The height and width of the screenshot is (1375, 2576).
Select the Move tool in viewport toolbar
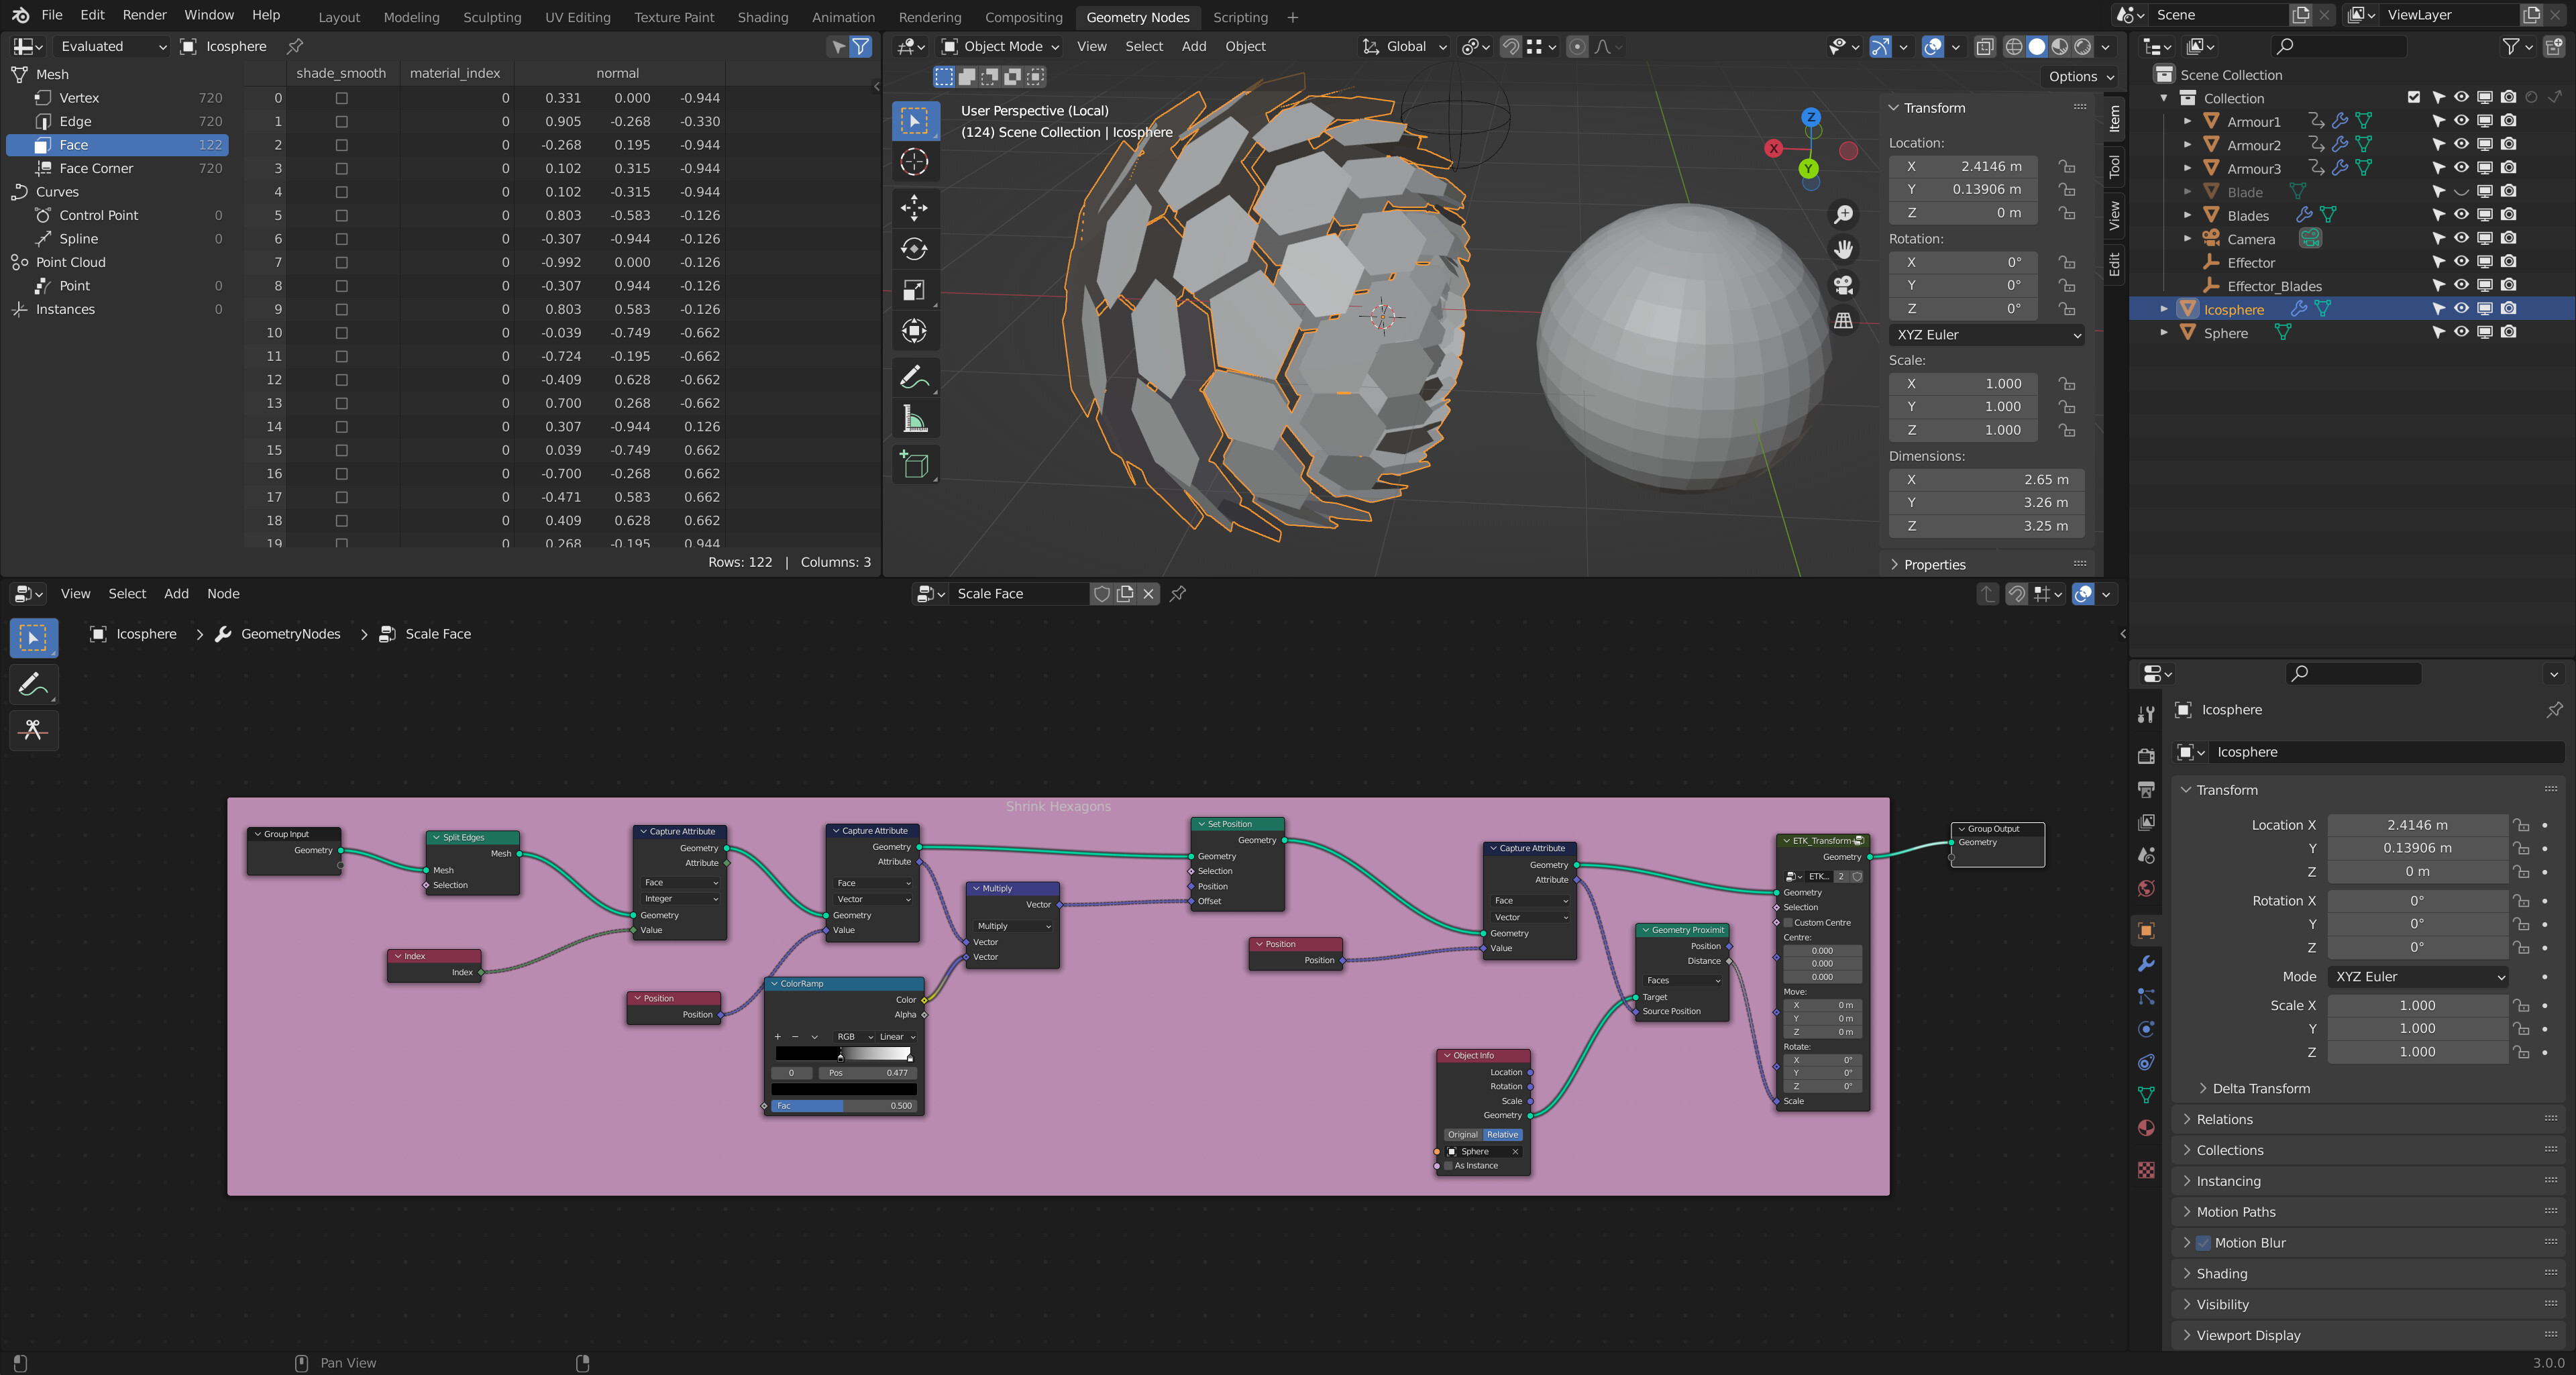coord(914,208)
